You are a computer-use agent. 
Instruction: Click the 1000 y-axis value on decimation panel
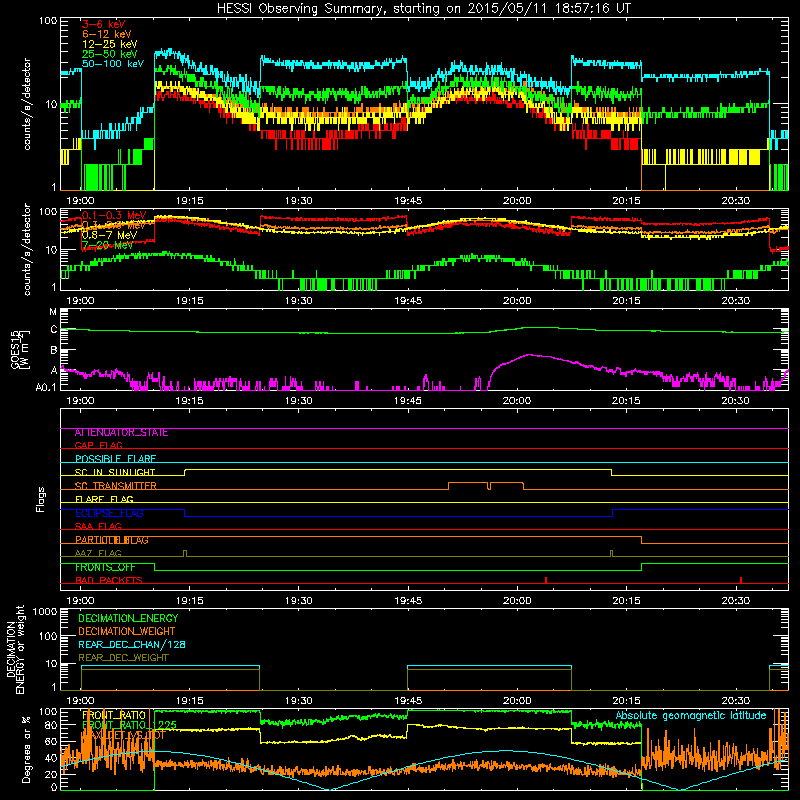point(45,611)
